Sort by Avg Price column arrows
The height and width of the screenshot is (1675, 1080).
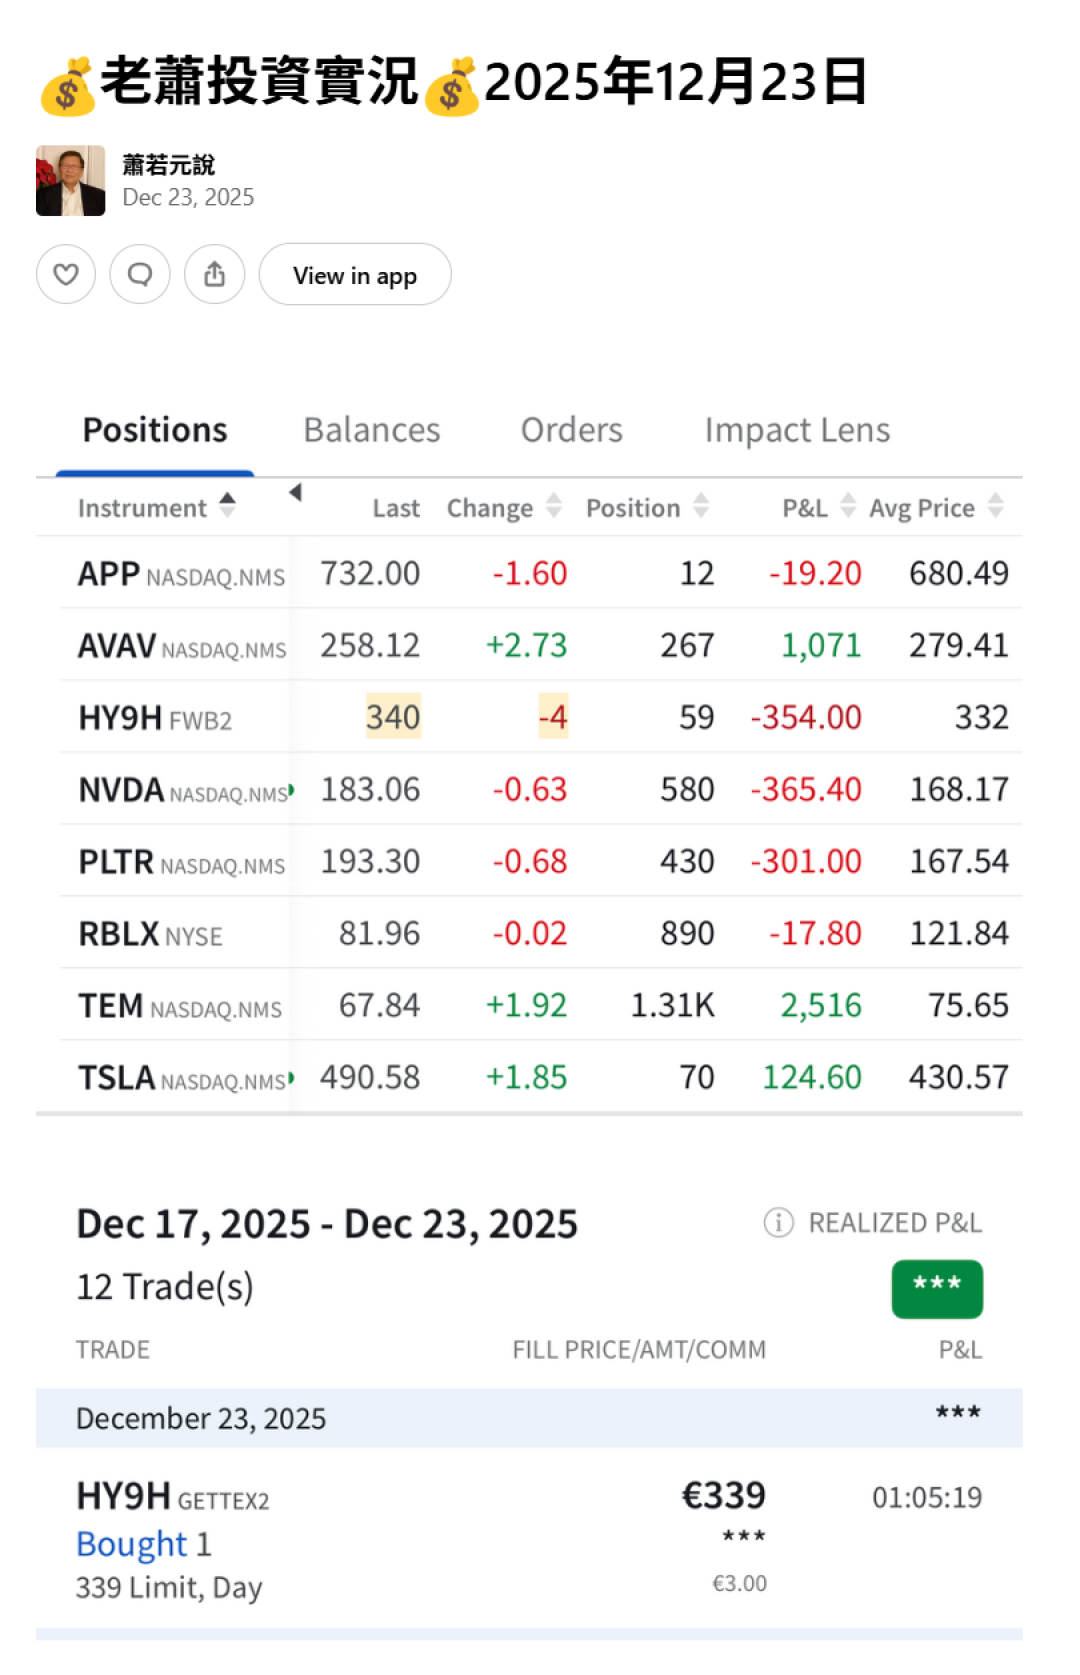click(995, 506)
